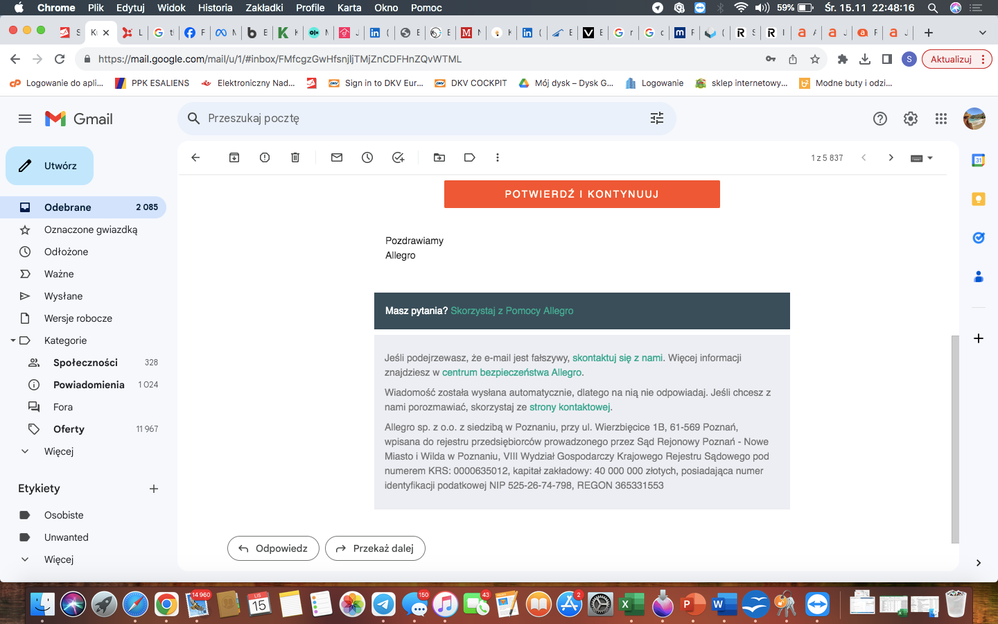
Task: Apply a label to the email
Action: 470,157
